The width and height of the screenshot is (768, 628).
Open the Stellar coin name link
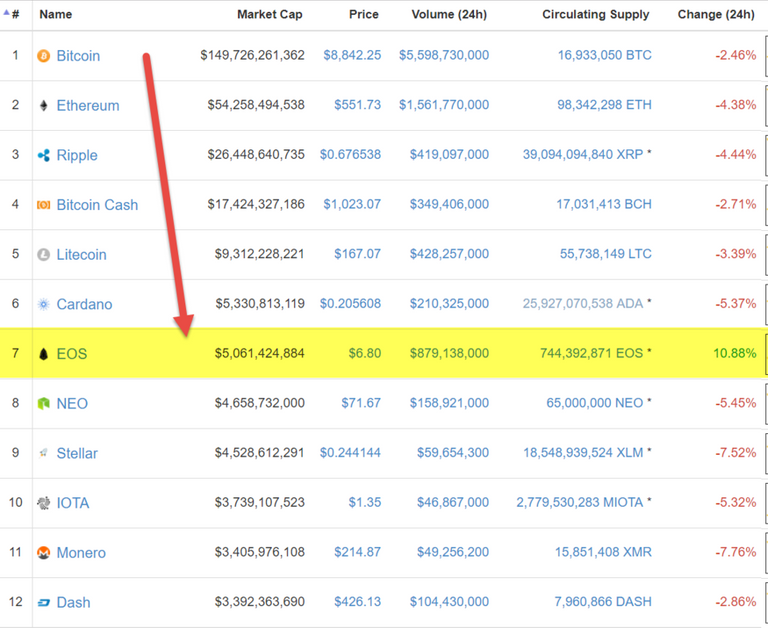coord(77,454)
